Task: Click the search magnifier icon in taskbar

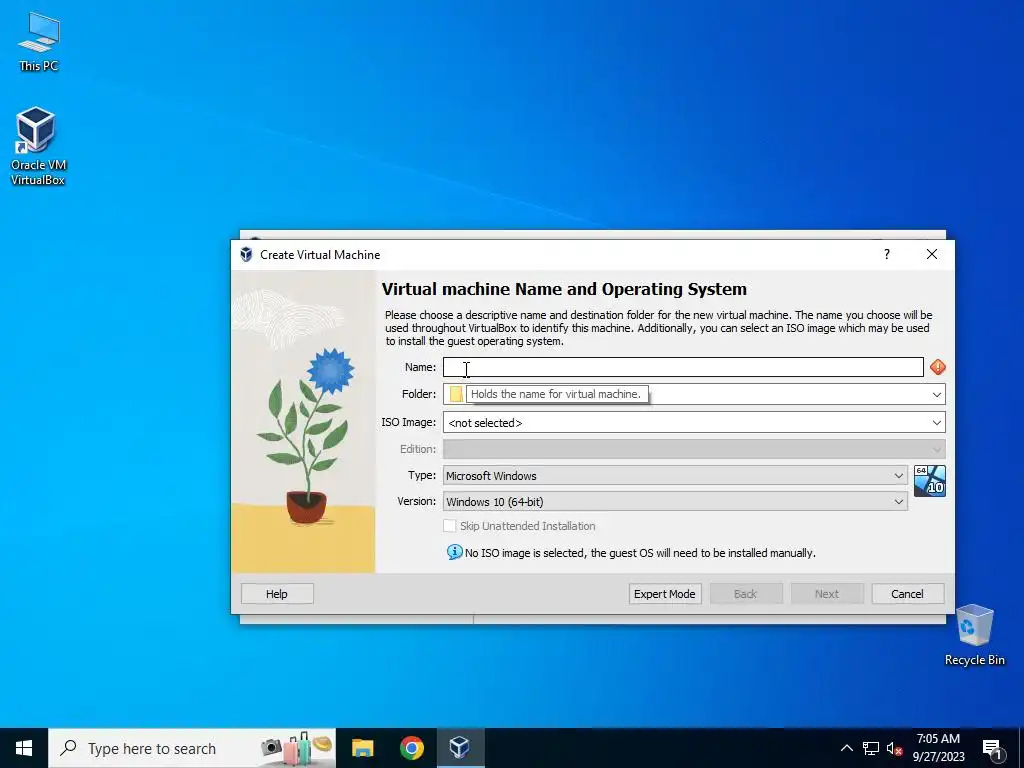Action: (68, 748)
